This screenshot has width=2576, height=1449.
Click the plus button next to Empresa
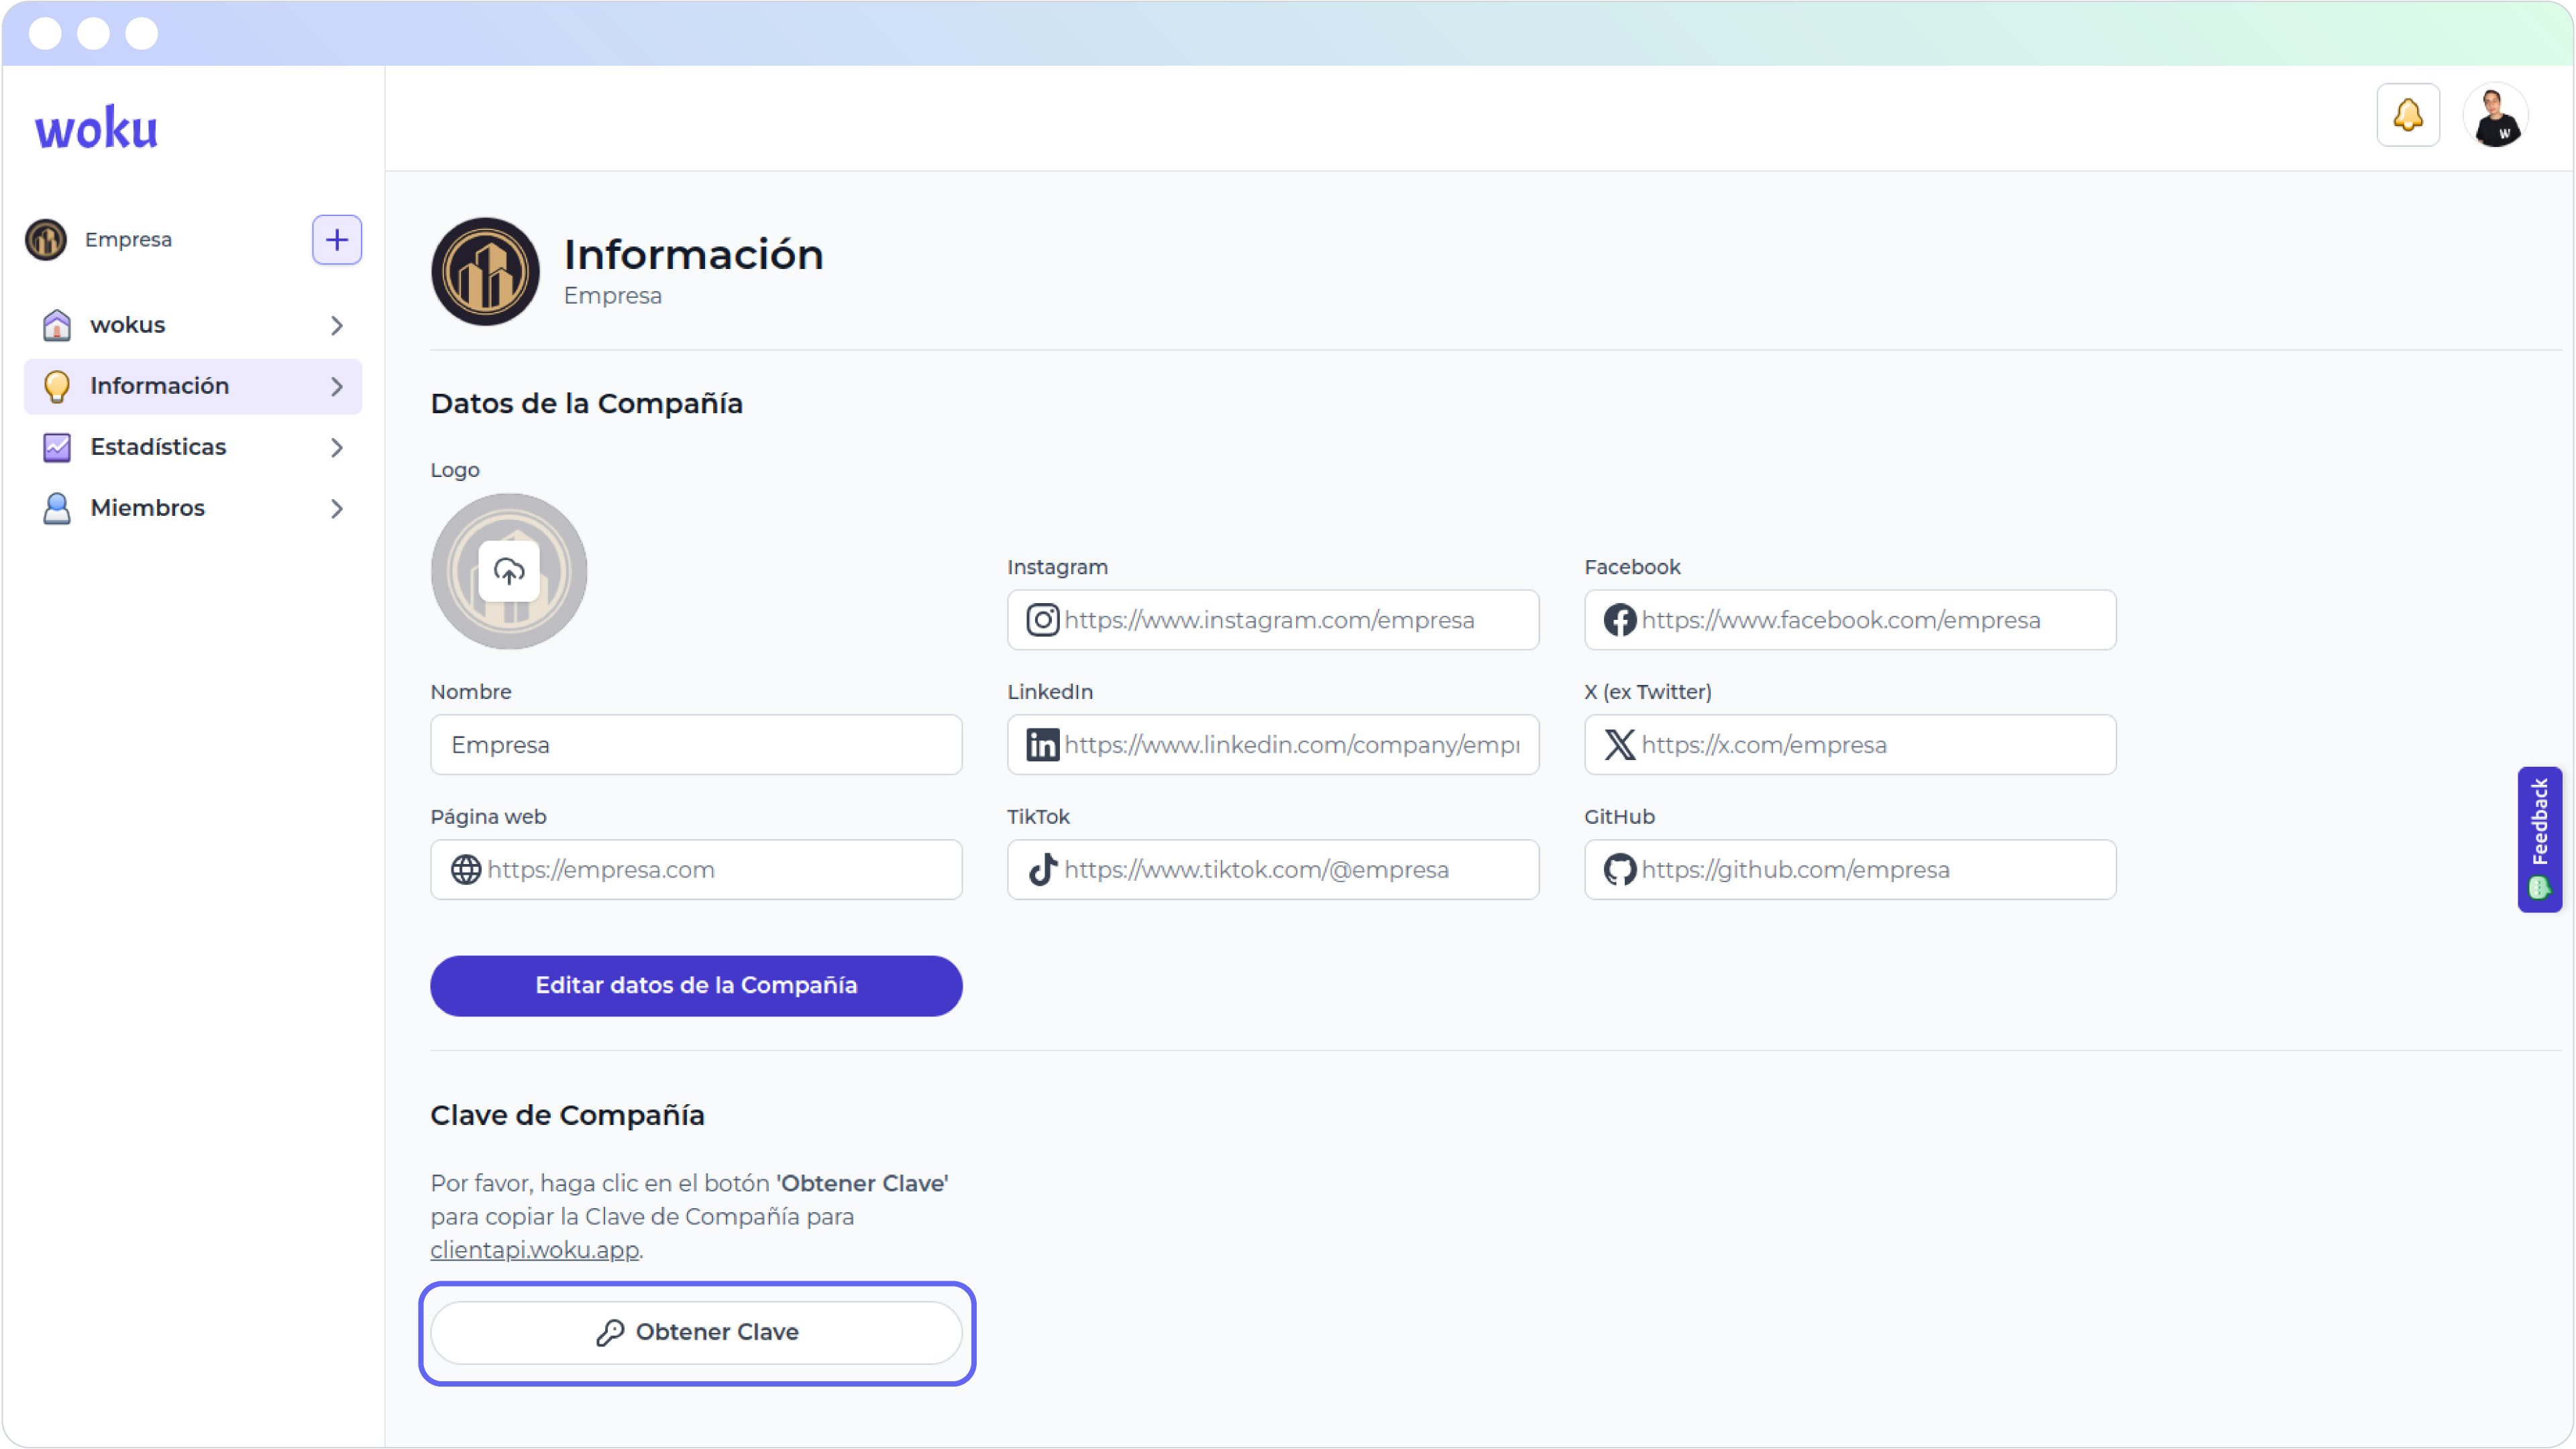[x=337, y=240]
